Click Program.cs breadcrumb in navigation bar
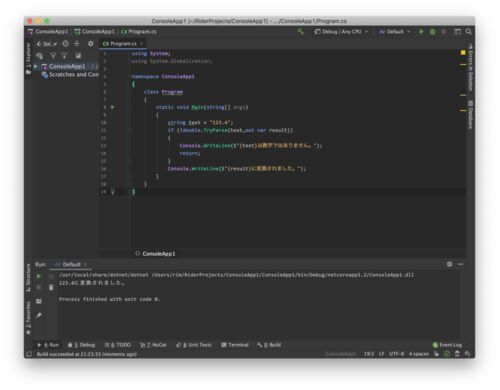The width and height of the screenshot is (500, 390). coord(139,32)
